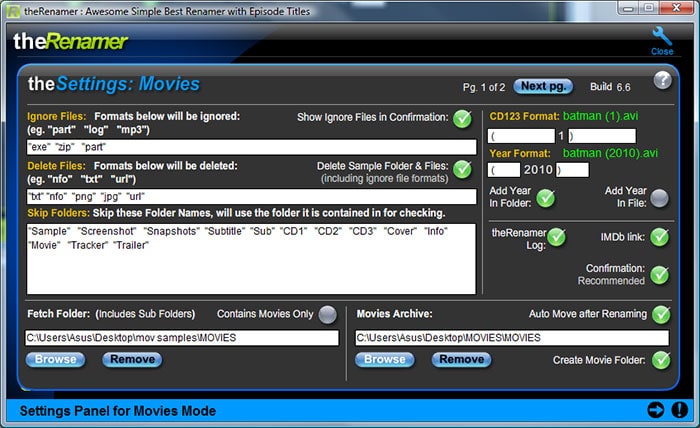700x428 pixels.
Task: Click the 'Ignore Files:' label
Action: [57, 116]
